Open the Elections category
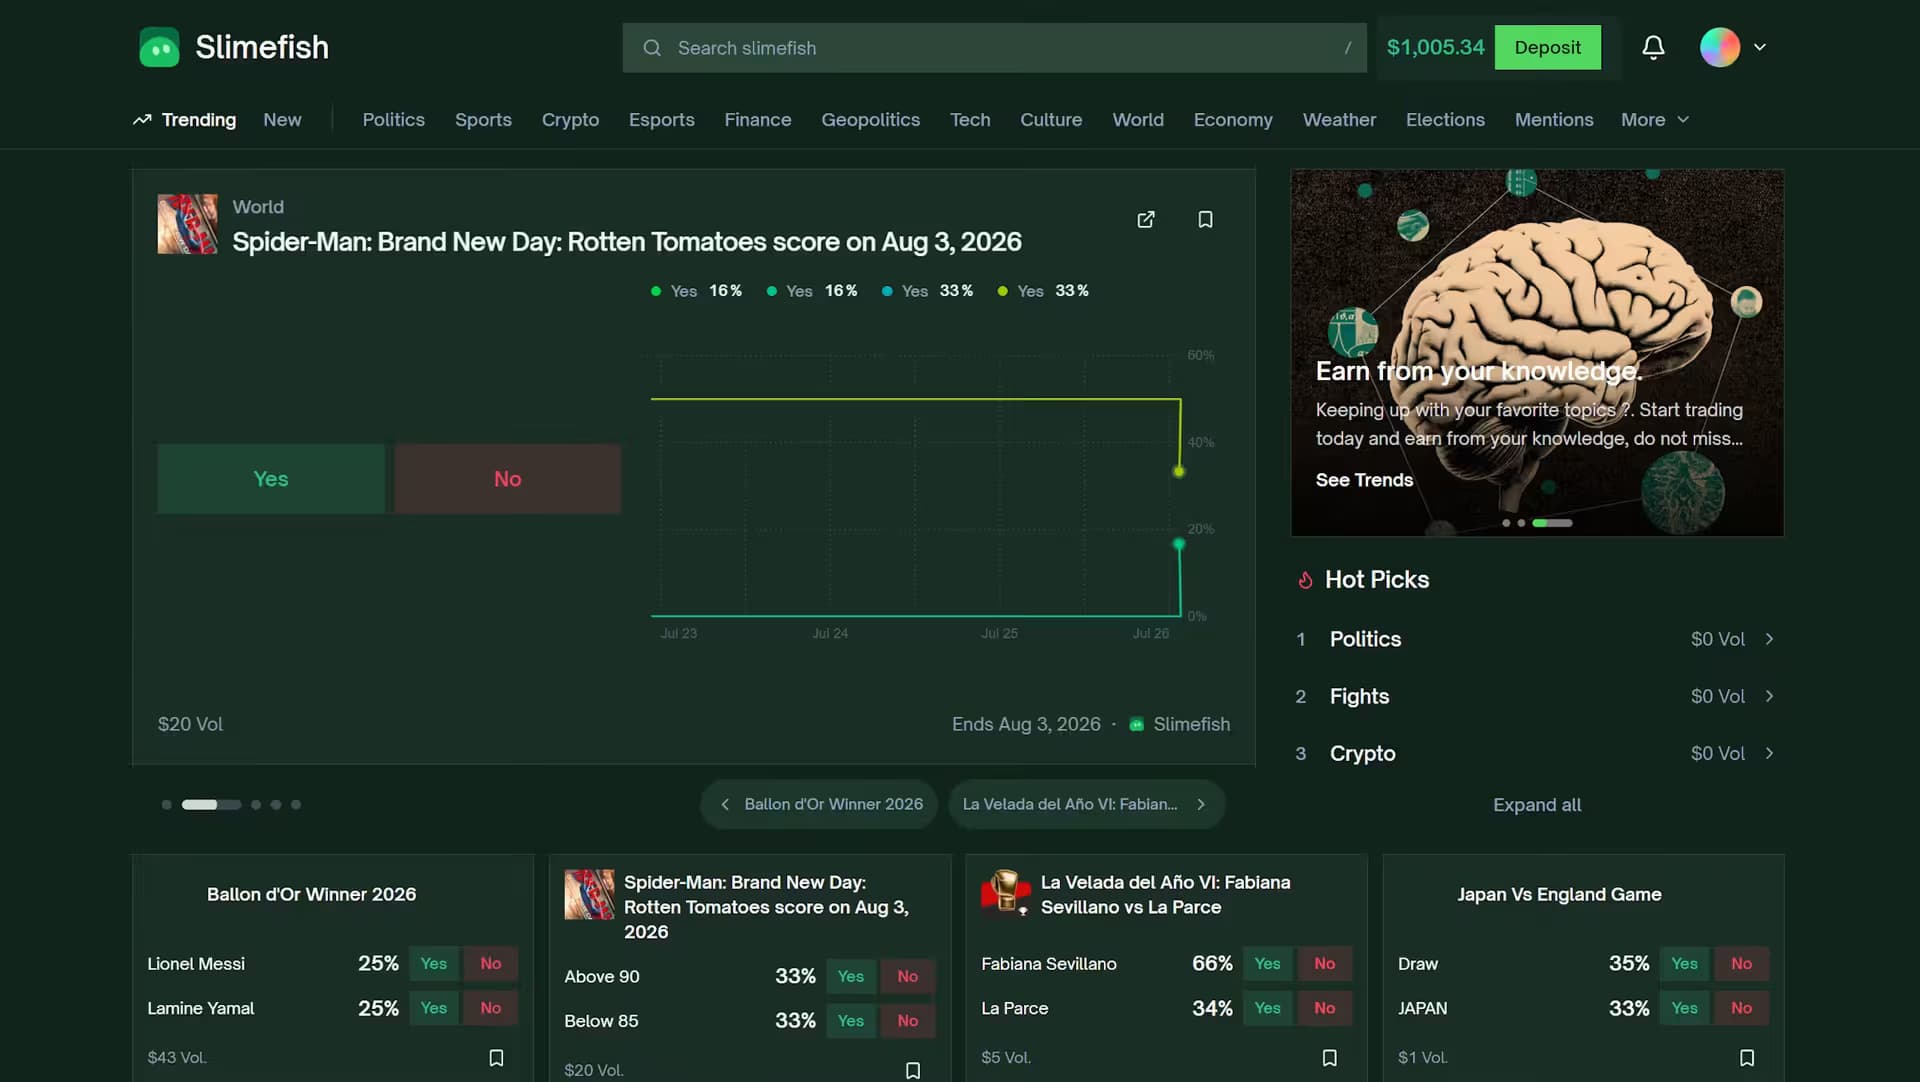1920x1082 pixels. pos(1445,119)
